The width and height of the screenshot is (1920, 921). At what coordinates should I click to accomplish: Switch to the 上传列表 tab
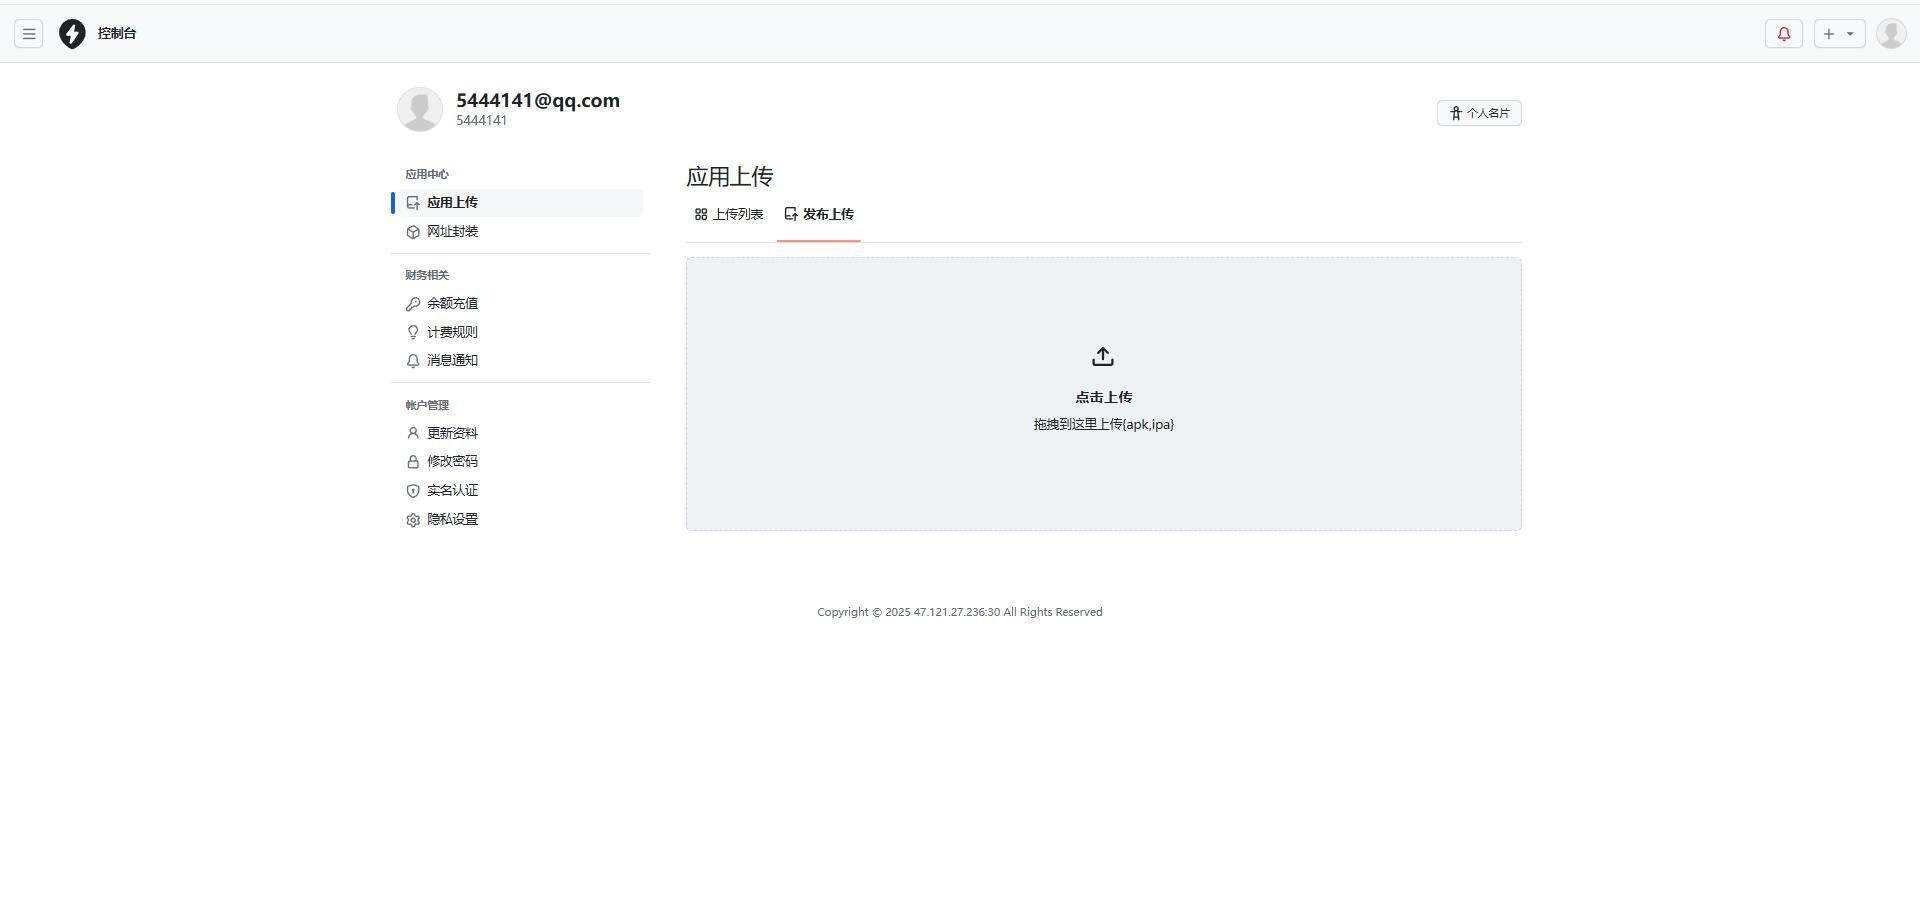[729, 215]
